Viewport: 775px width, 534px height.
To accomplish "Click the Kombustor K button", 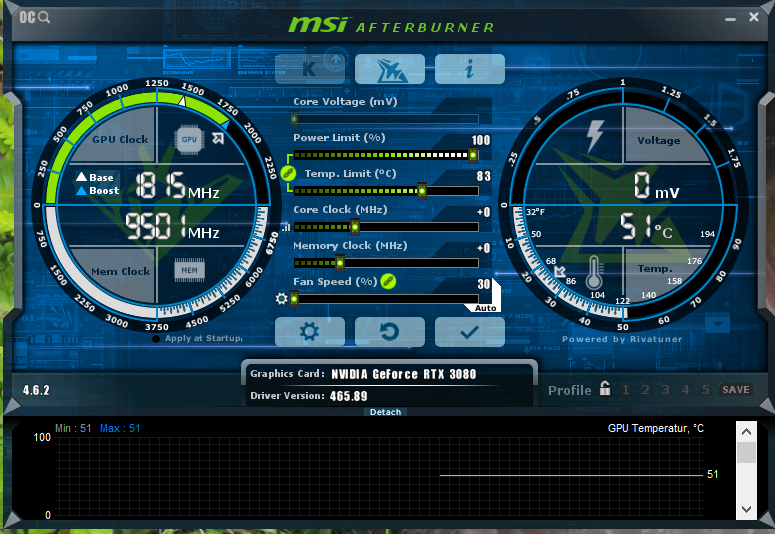I will click(x=310, y=69).
